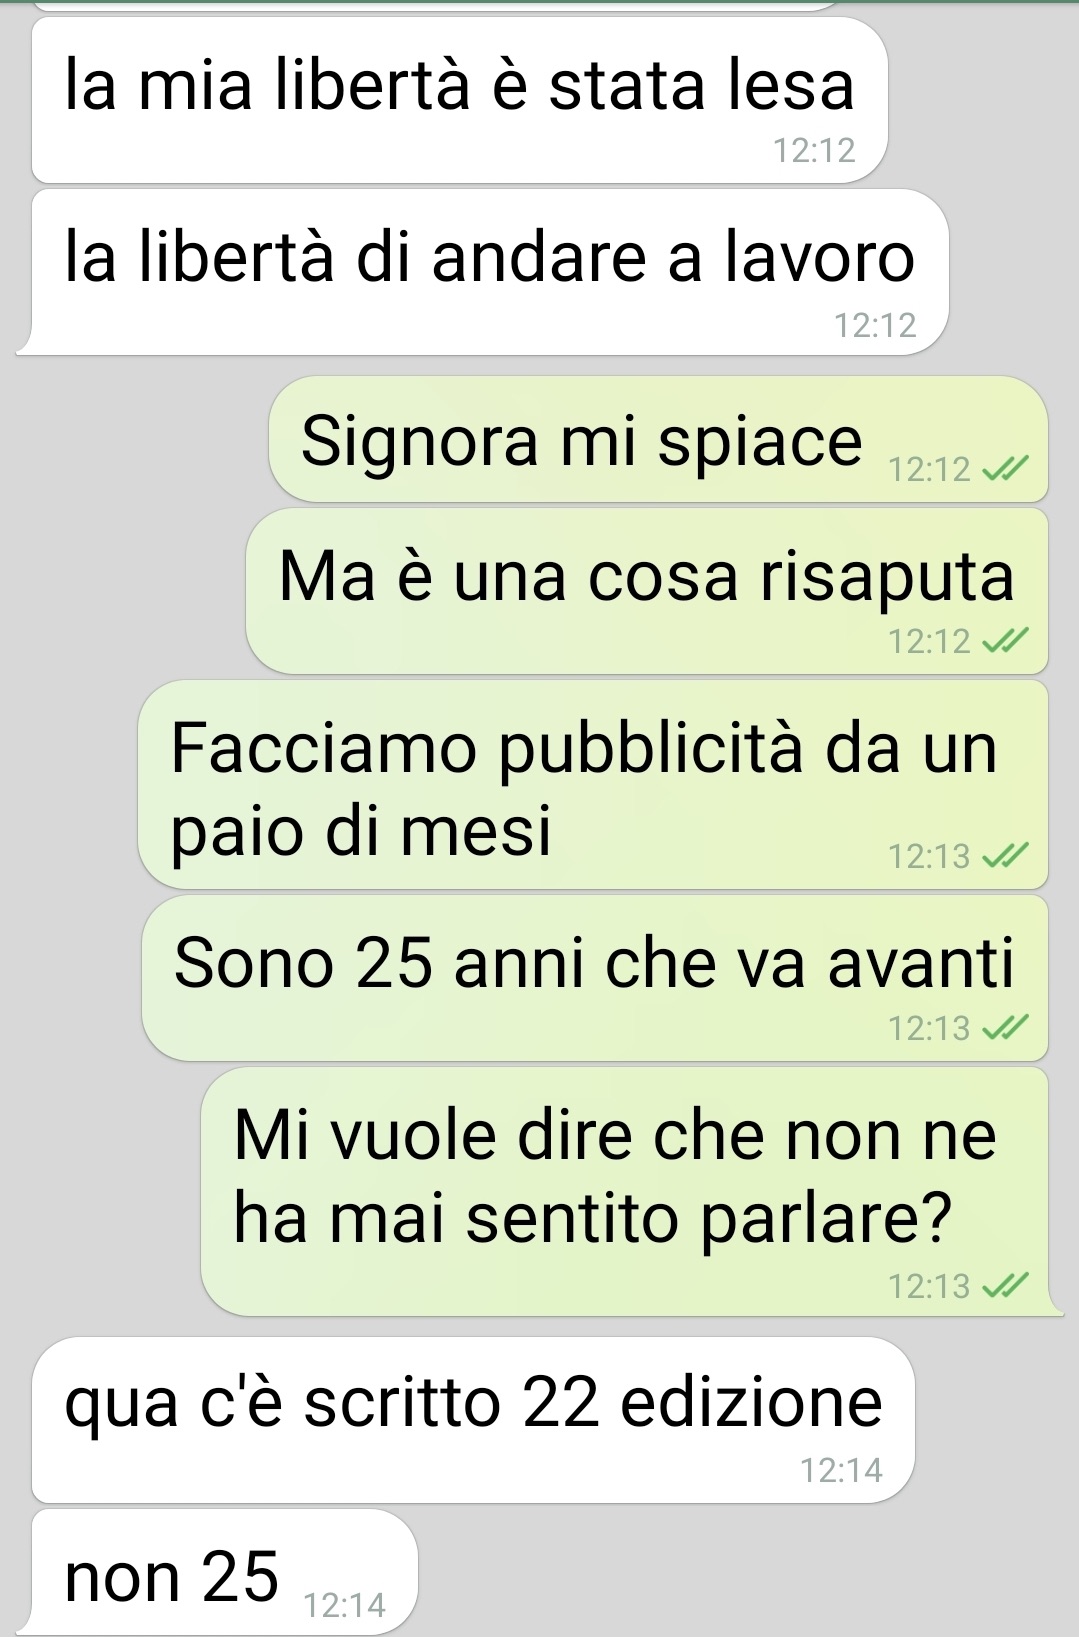
Task: Tap the 12:13 timestamp on 'paio di mesi' bubble
Action: pos(930,856)
